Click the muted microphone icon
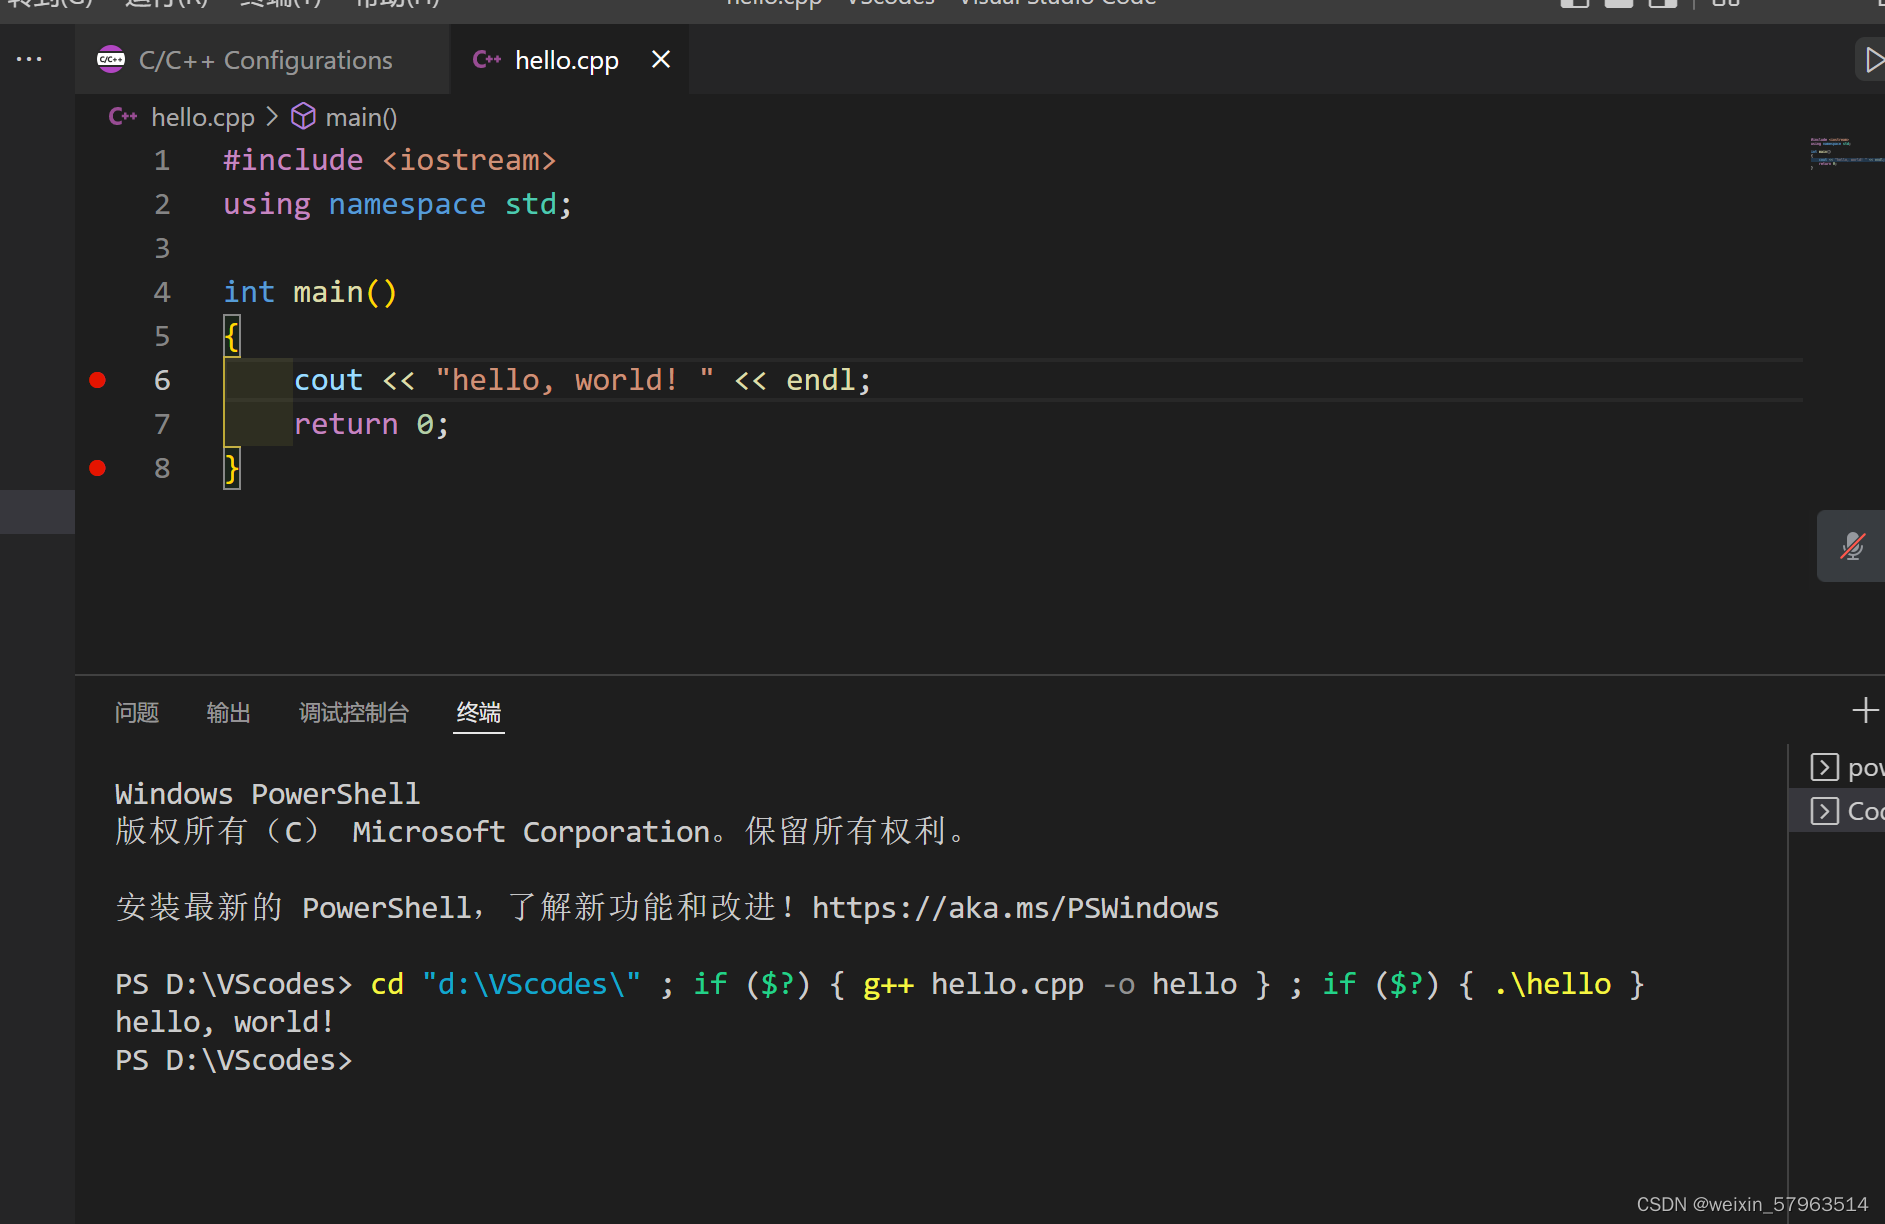1885x1224 pixels. click(1852, 546)
